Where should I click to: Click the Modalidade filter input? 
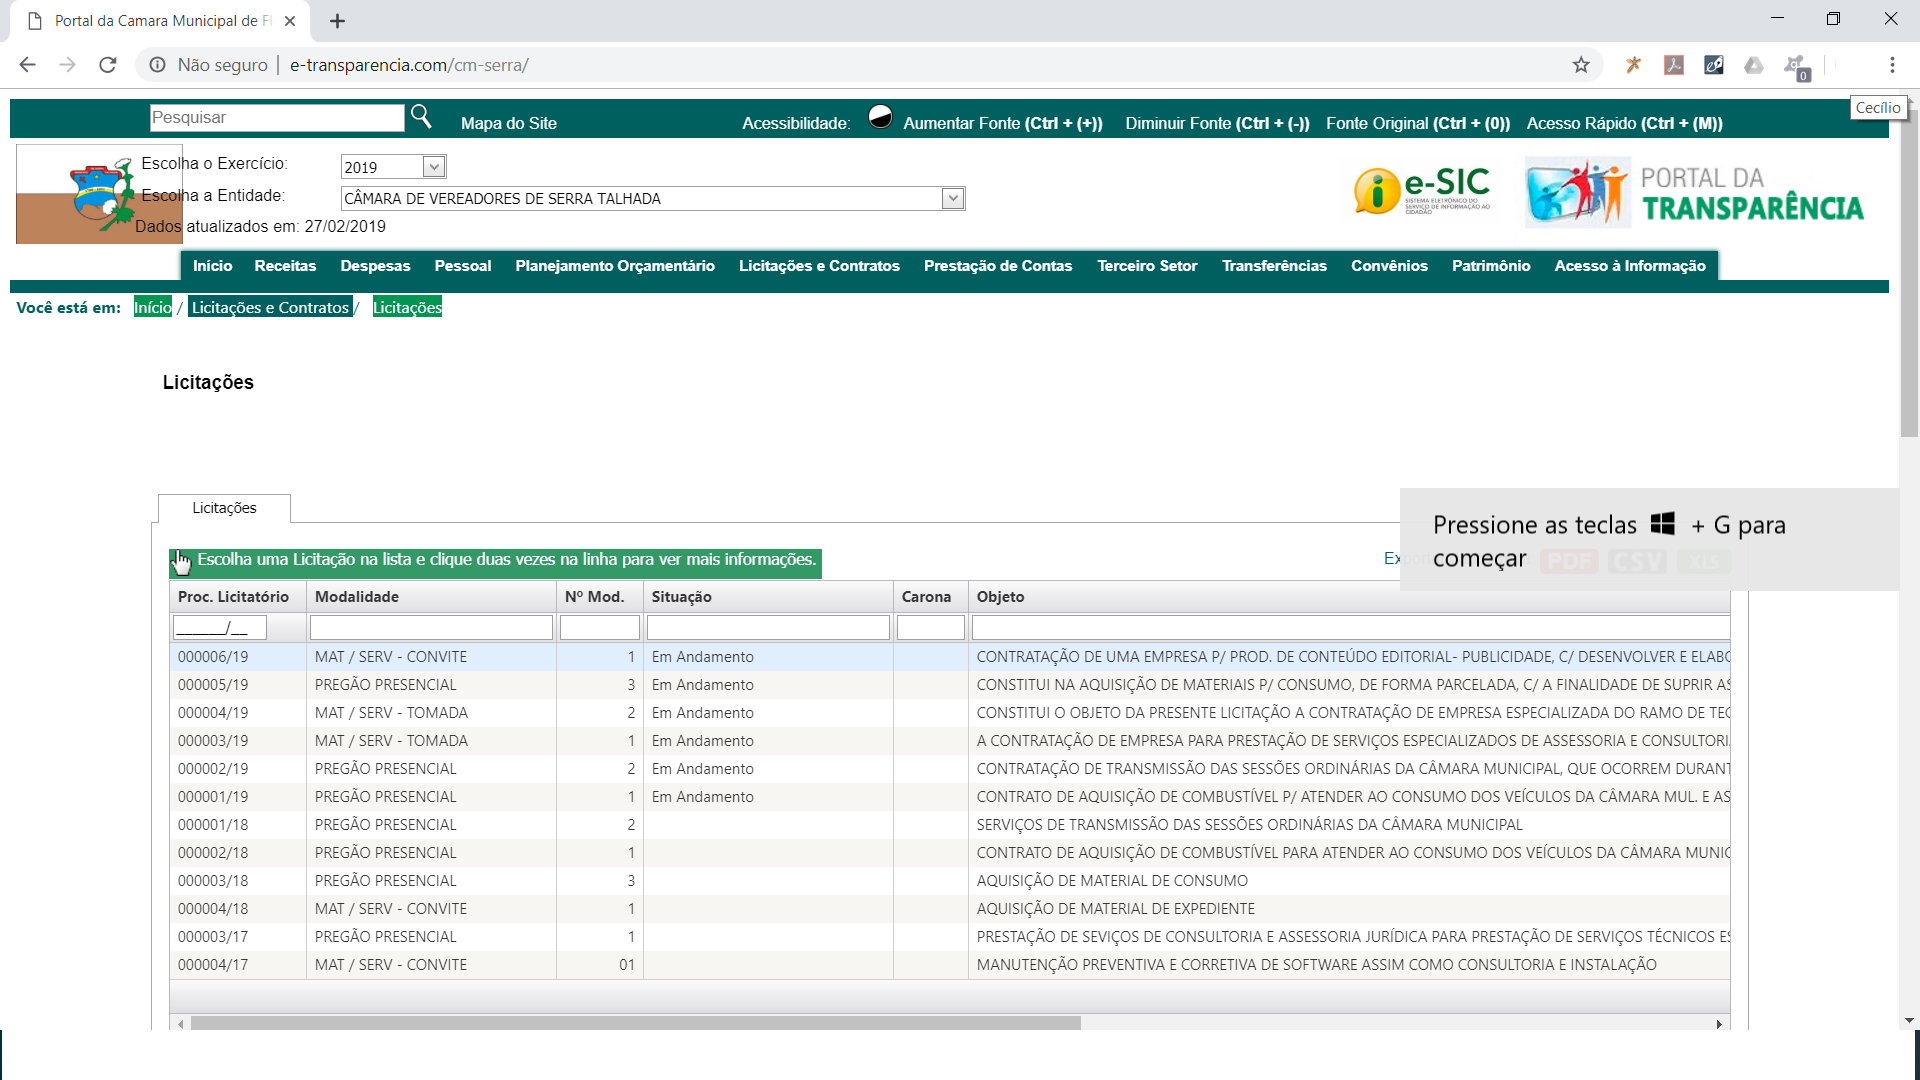pyautogui.click(x=431, y=628)
